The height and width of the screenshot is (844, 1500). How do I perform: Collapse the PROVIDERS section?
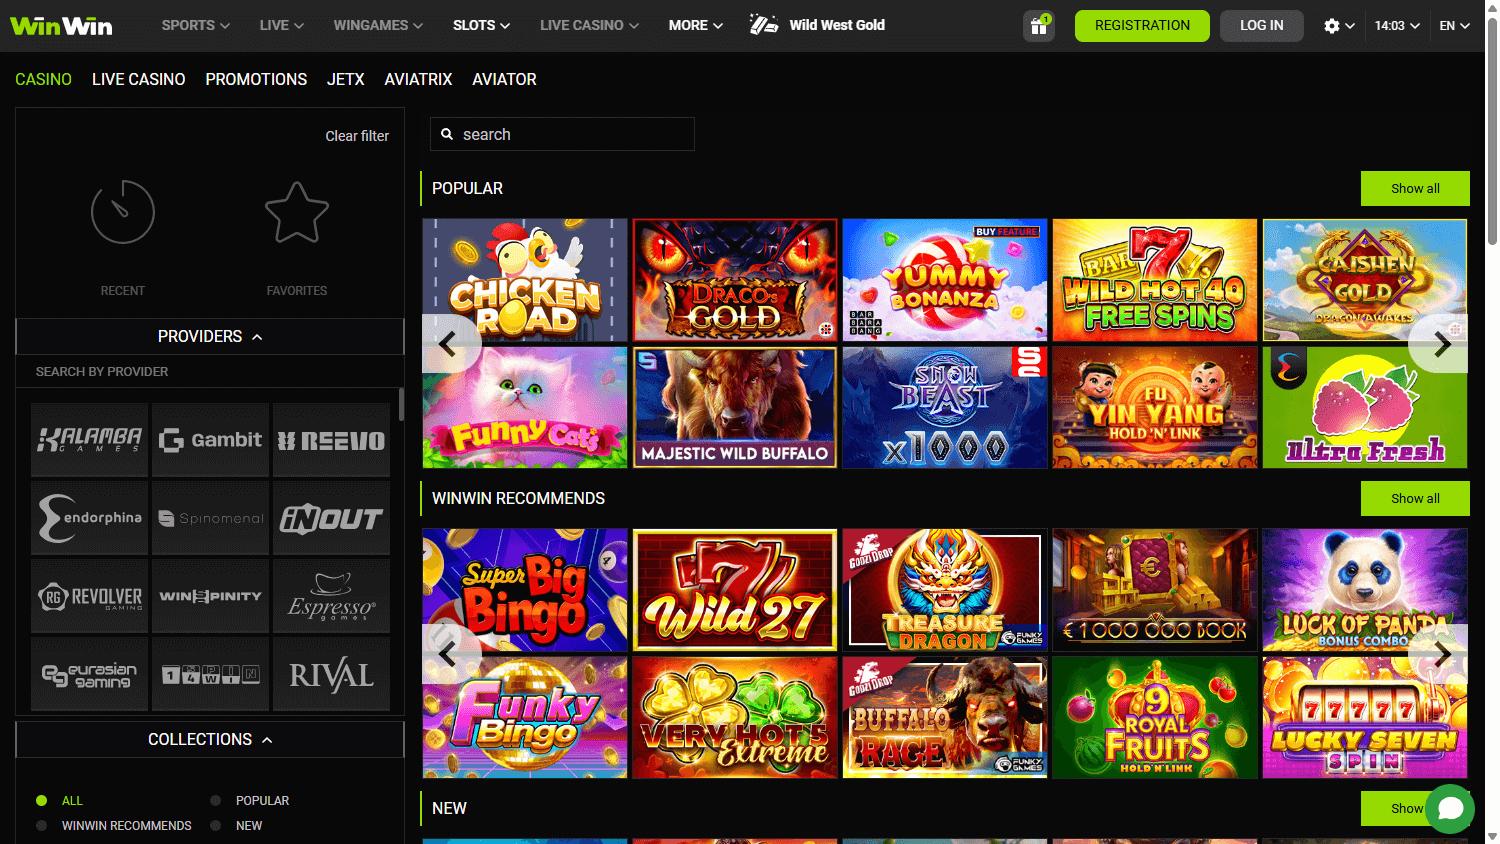click(210, 337)
